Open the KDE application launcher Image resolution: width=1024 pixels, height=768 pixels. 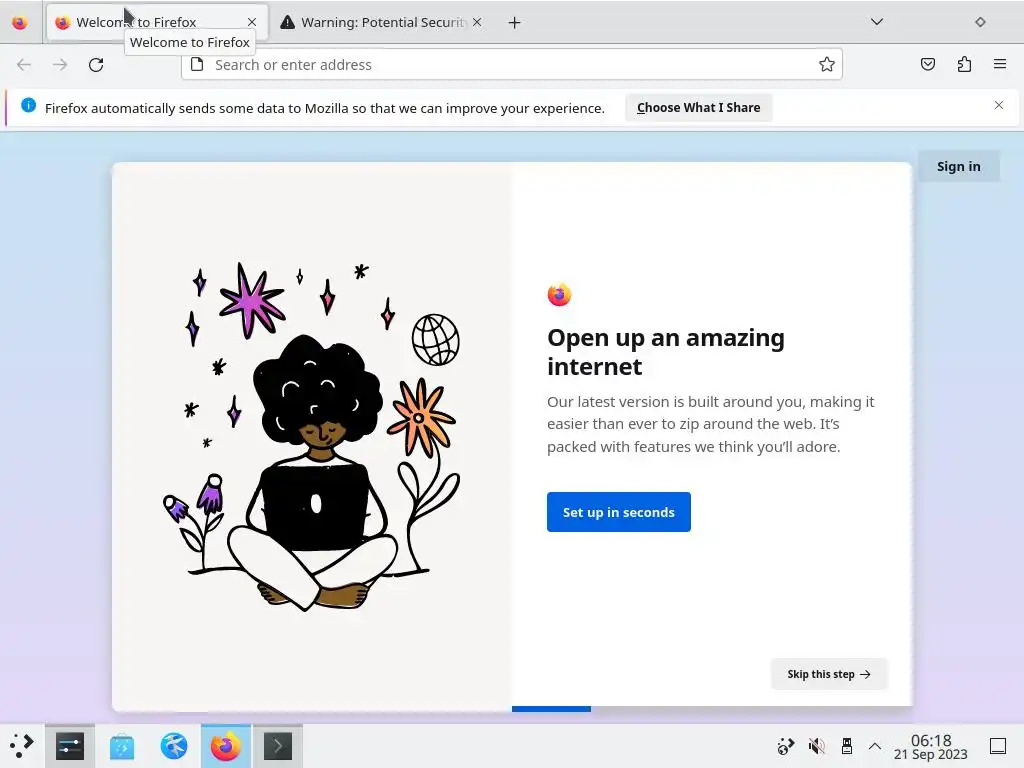(x=22, y=746)
